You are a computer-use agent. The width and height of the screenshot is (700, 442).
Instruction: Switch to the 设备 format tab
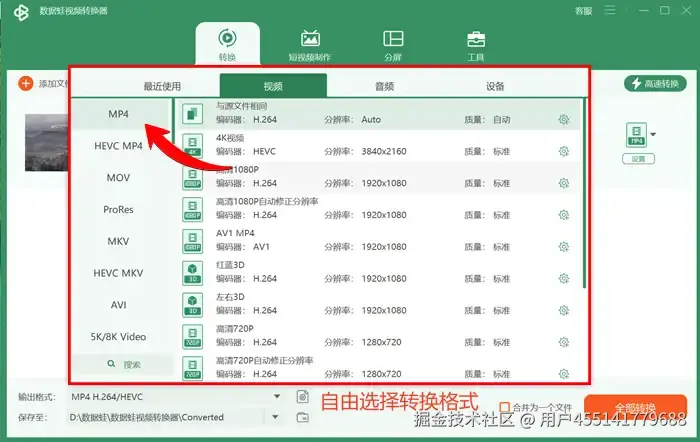coord(495,86)
